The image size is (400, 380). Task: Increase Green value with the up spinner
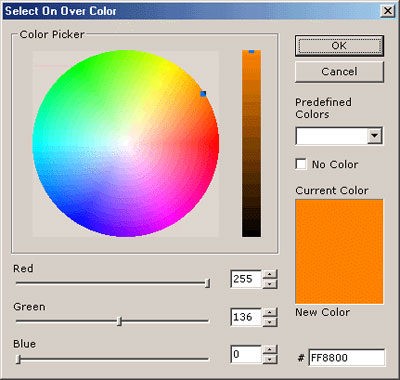(x=270, y=312)
